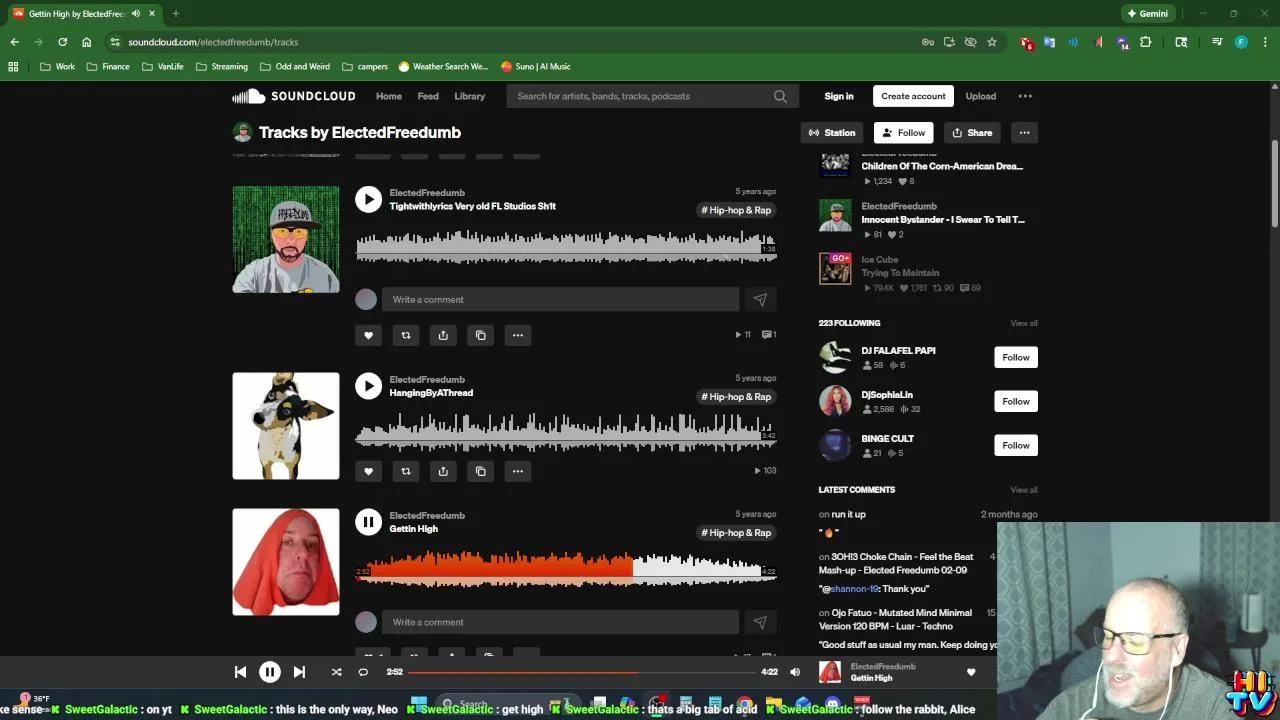1280x720 pixels.
Task: Click the search magnifier icon
Action: [x=780, y=96]
